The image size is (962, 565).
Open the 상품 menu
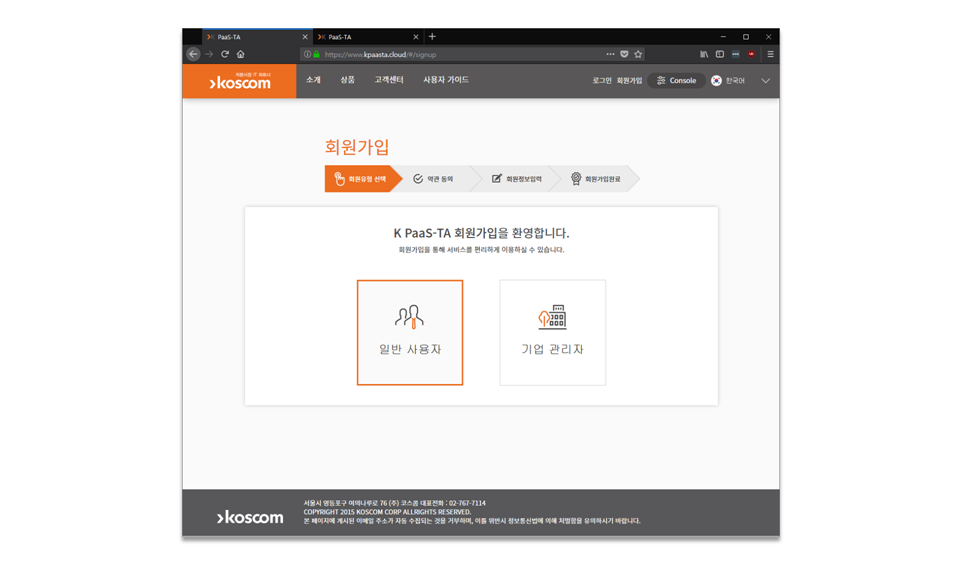point(347,80)
